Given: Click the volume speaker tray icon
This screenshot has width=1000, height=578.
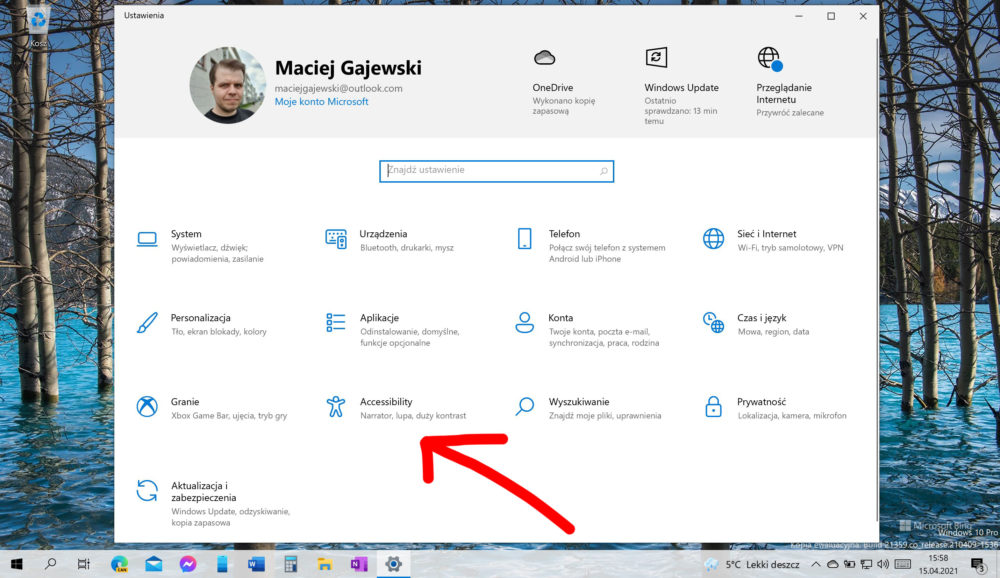Looking at the screenshot, I should (x=883, y=564).
